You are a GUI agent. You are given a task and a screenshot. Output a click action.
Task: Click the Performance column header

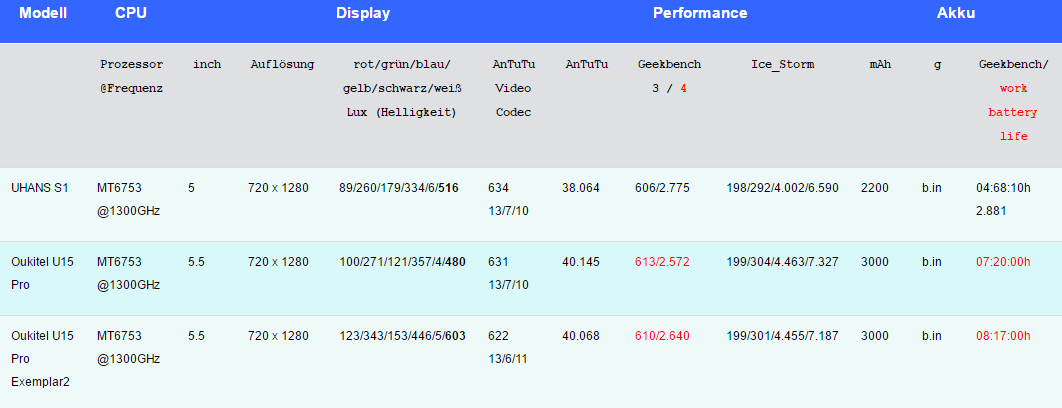pos(700,13)
